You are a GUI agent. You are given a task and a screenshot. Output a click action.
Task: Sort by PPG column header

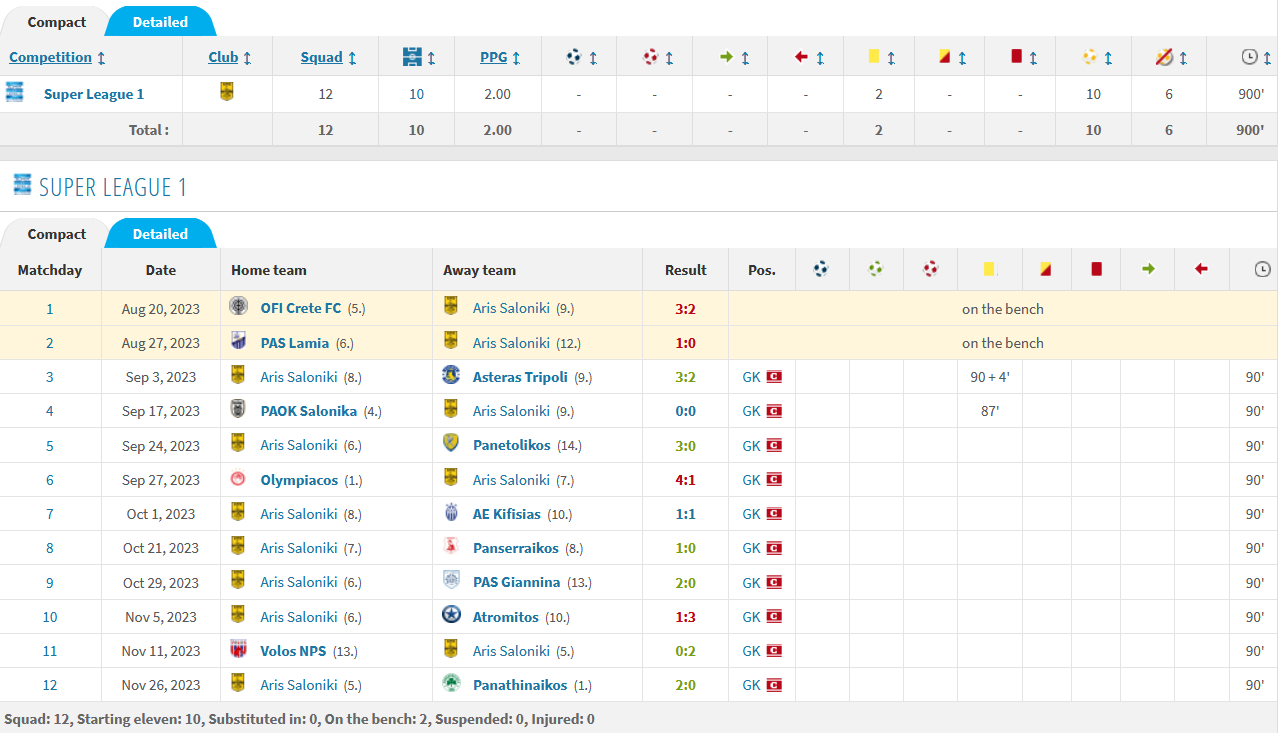click(494, 57)
